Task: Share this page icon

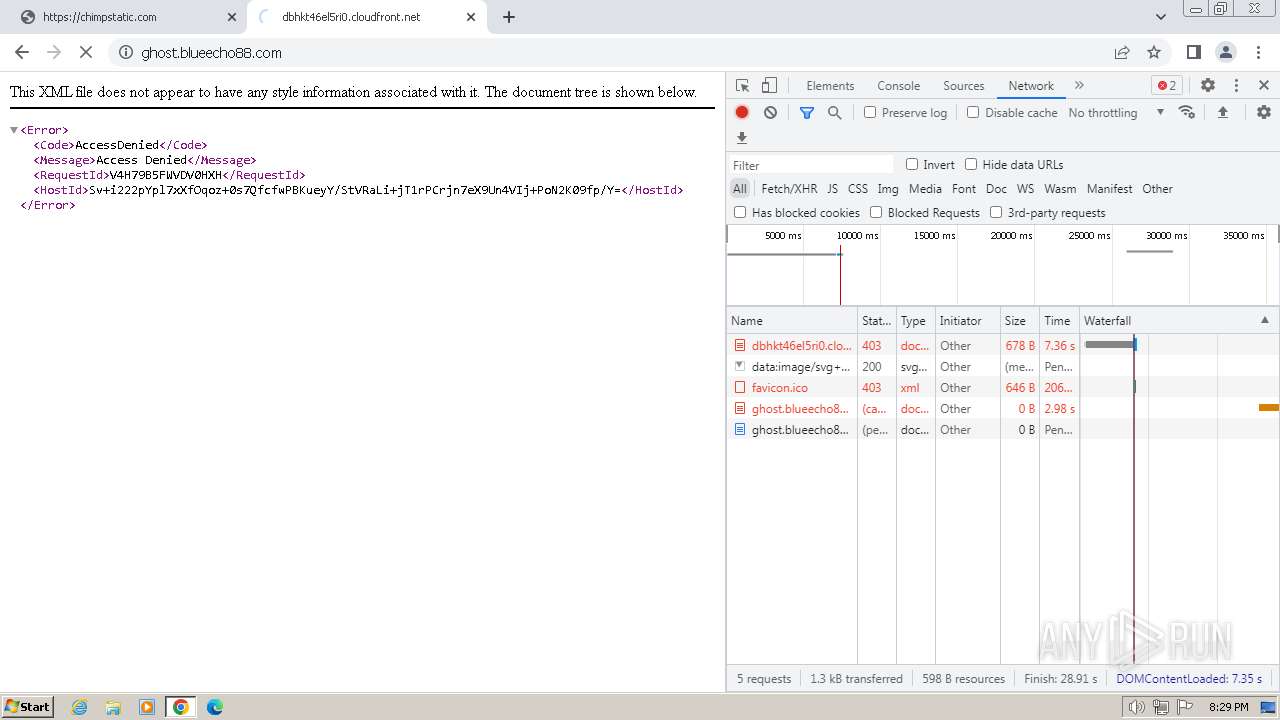Action: pos(1122,52)
